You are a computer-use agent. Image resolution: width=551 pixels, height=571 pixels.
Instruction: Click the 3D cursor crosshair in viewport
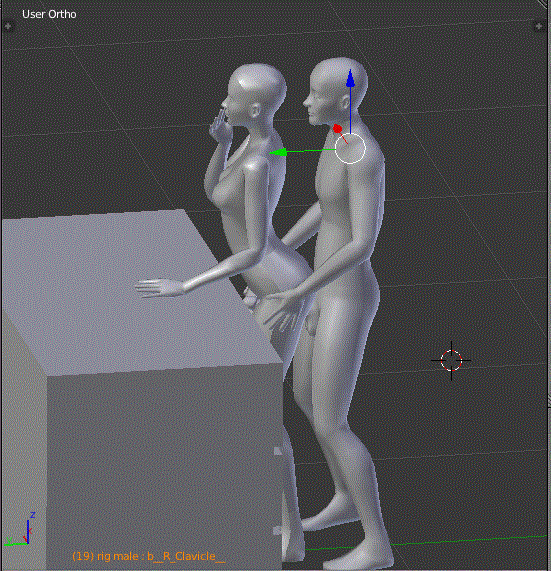click(x=451, y=361)
